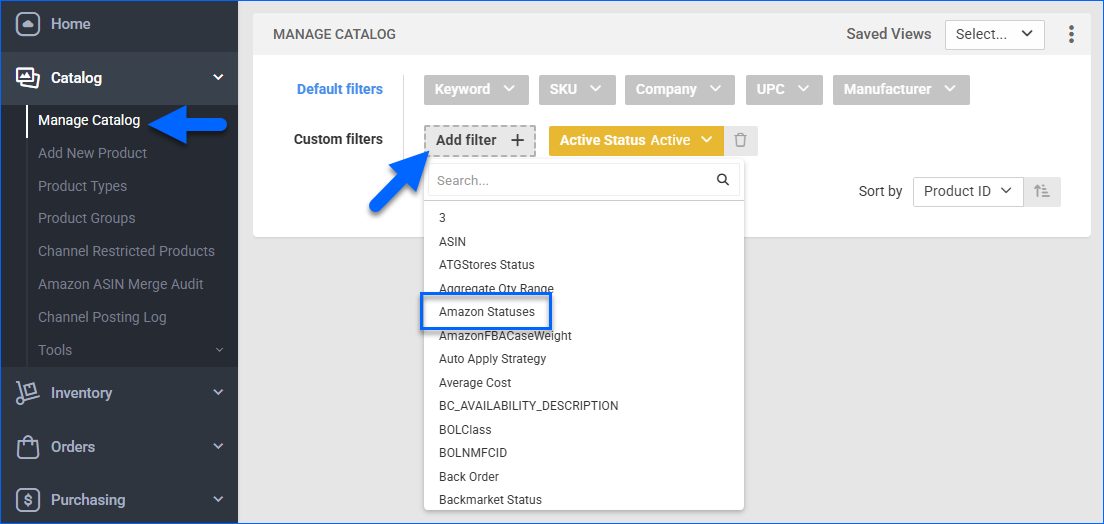
Task: Click the Add filter button
Action: [x=479, y=141]
